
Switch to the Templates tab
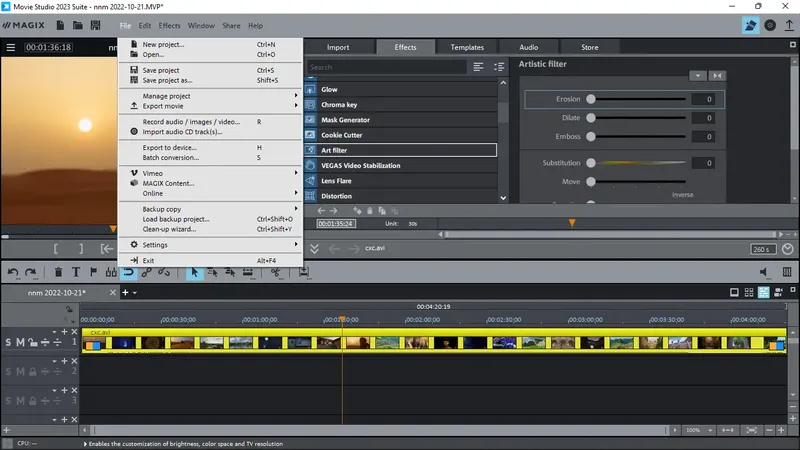click(x=467, y=47)
